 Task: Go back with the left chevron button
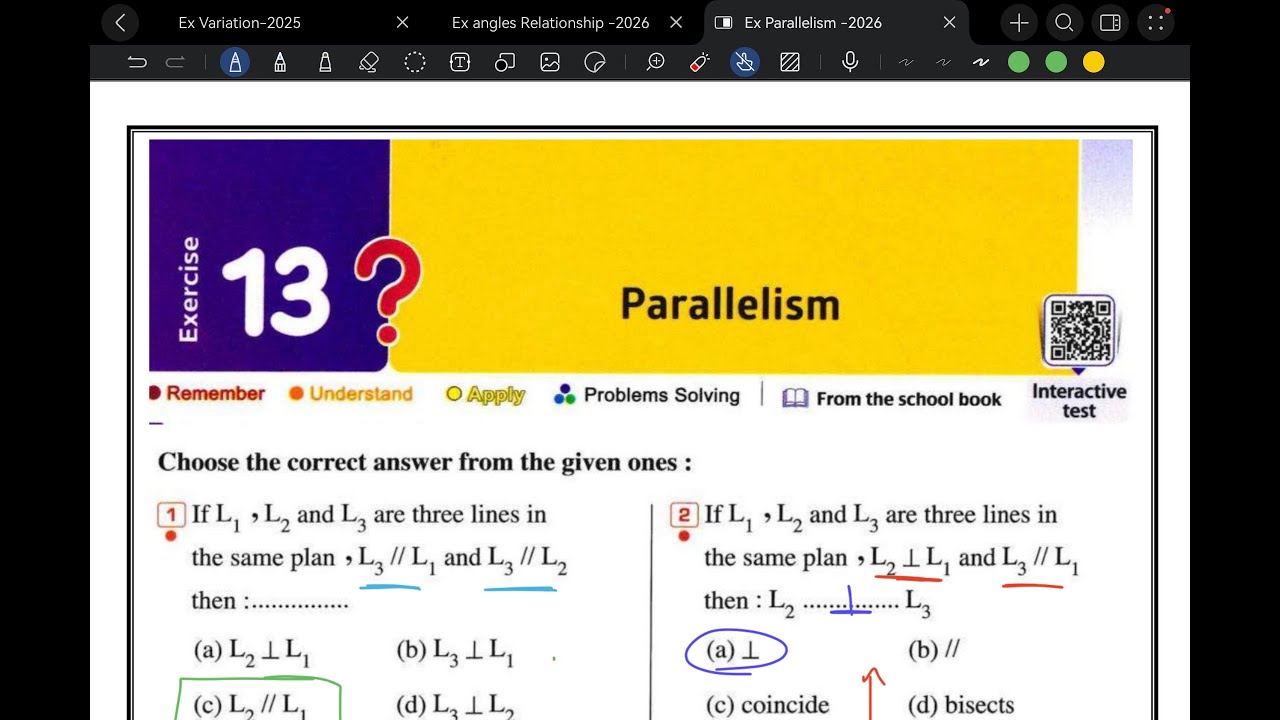click(x=120, y=22)
